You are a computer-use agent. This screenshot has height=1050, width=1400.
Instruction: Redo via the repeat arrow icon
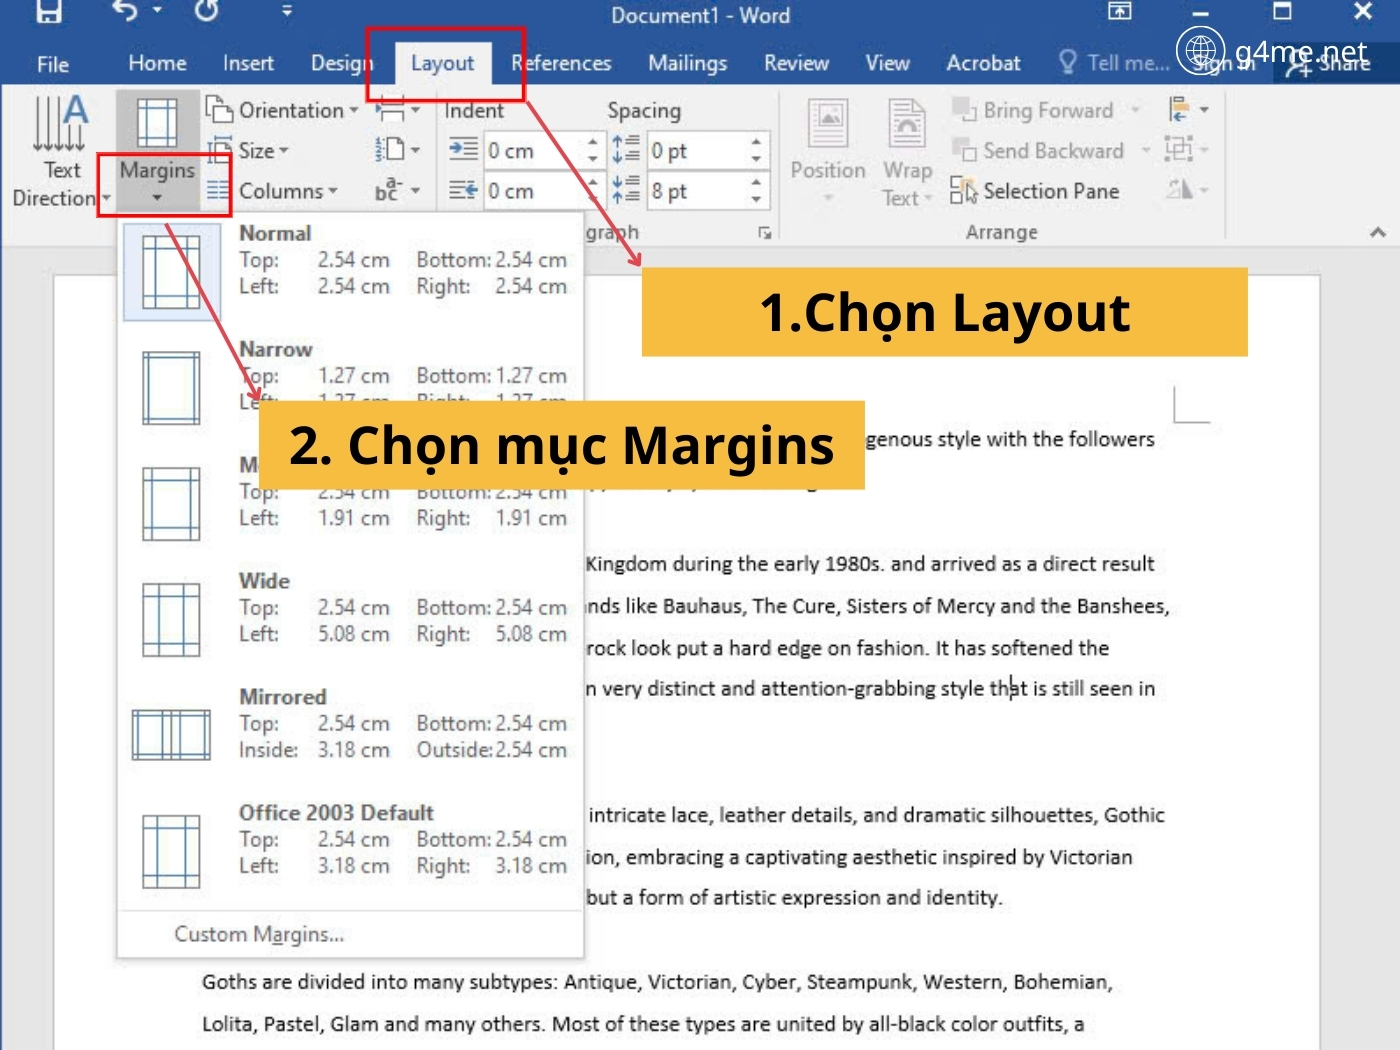point(206,12)
